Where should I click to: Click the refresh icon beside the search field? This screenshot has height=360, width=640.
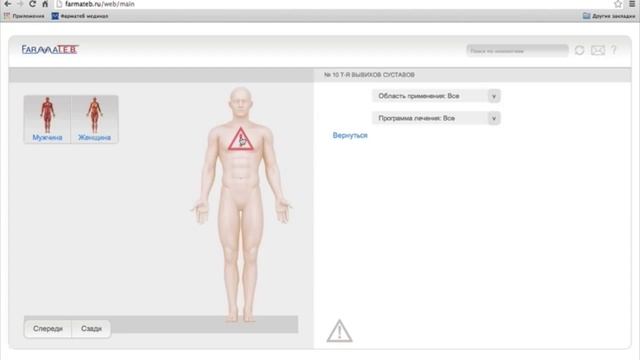click(x=579, y=50)
